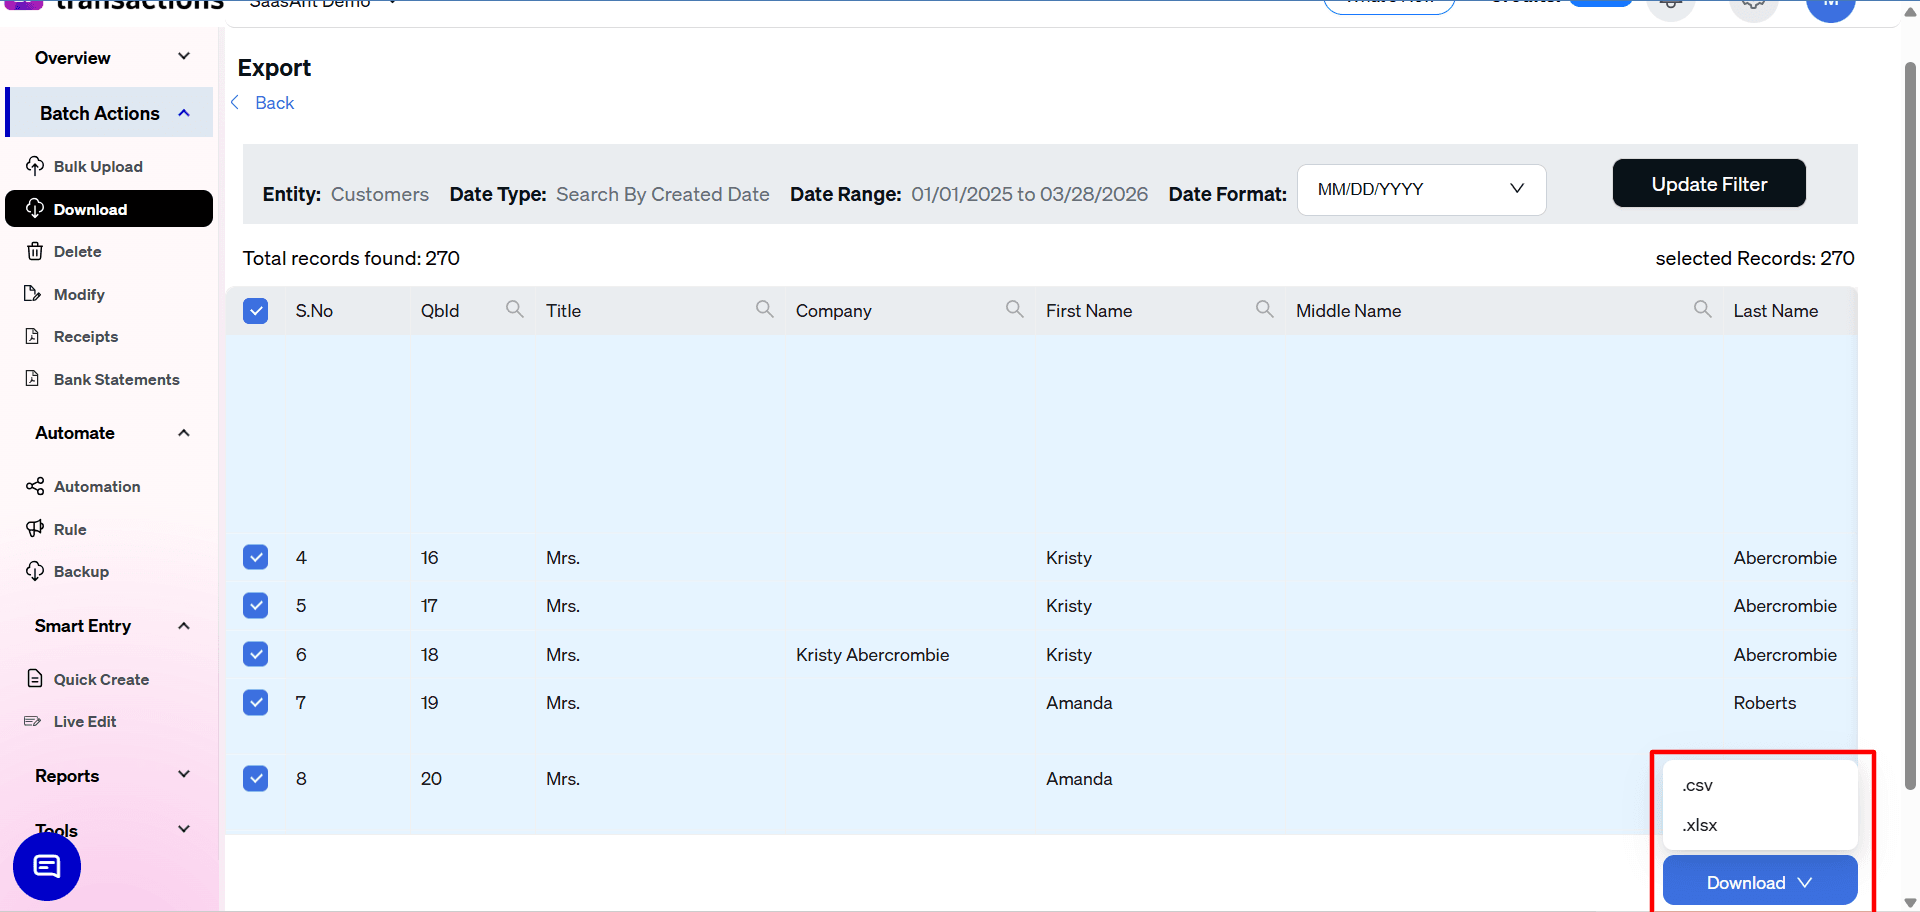
Task: Select the Modify batch action icon
Action: click(x=35, y=293)
